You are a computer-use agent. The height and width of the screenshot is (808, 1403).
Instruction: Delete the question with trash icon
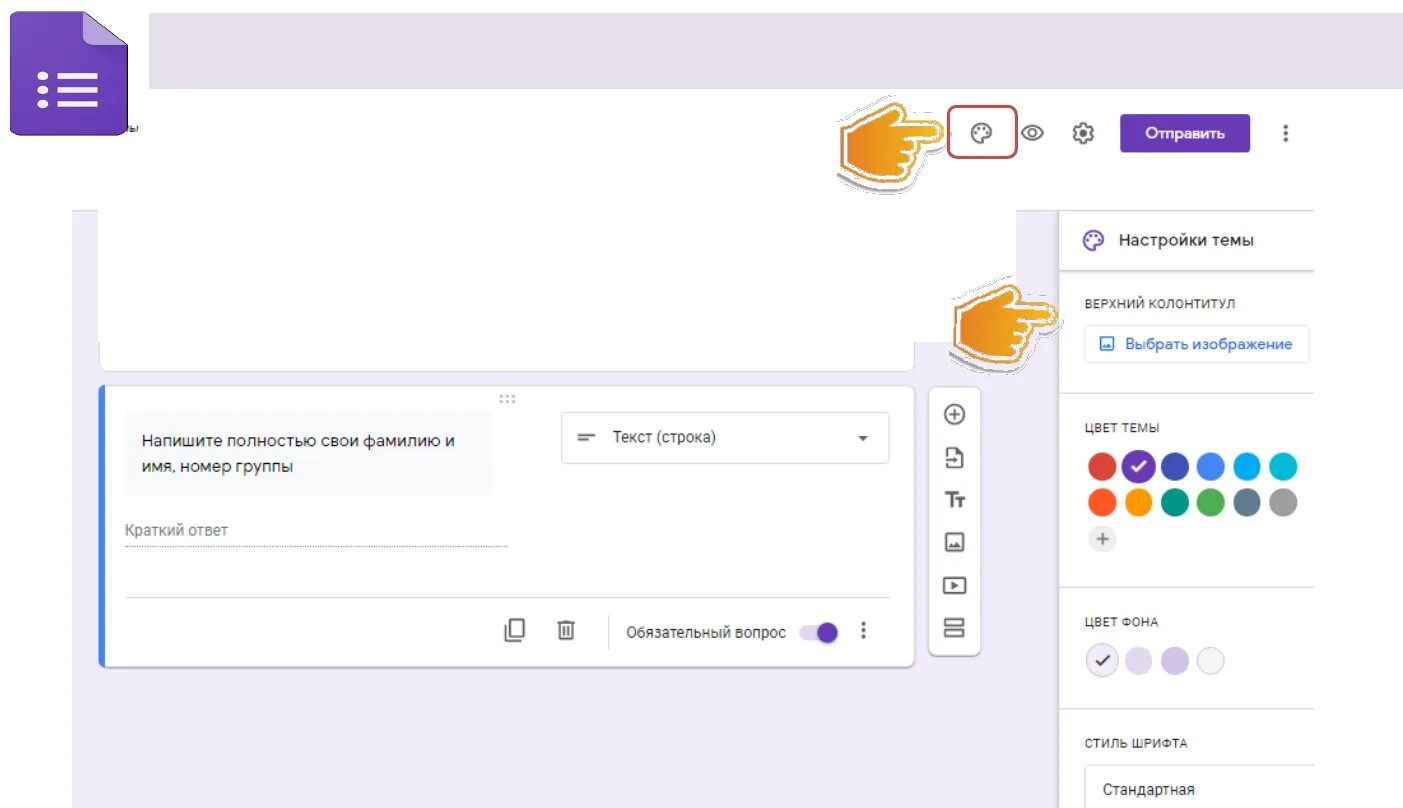coord(566,631)
